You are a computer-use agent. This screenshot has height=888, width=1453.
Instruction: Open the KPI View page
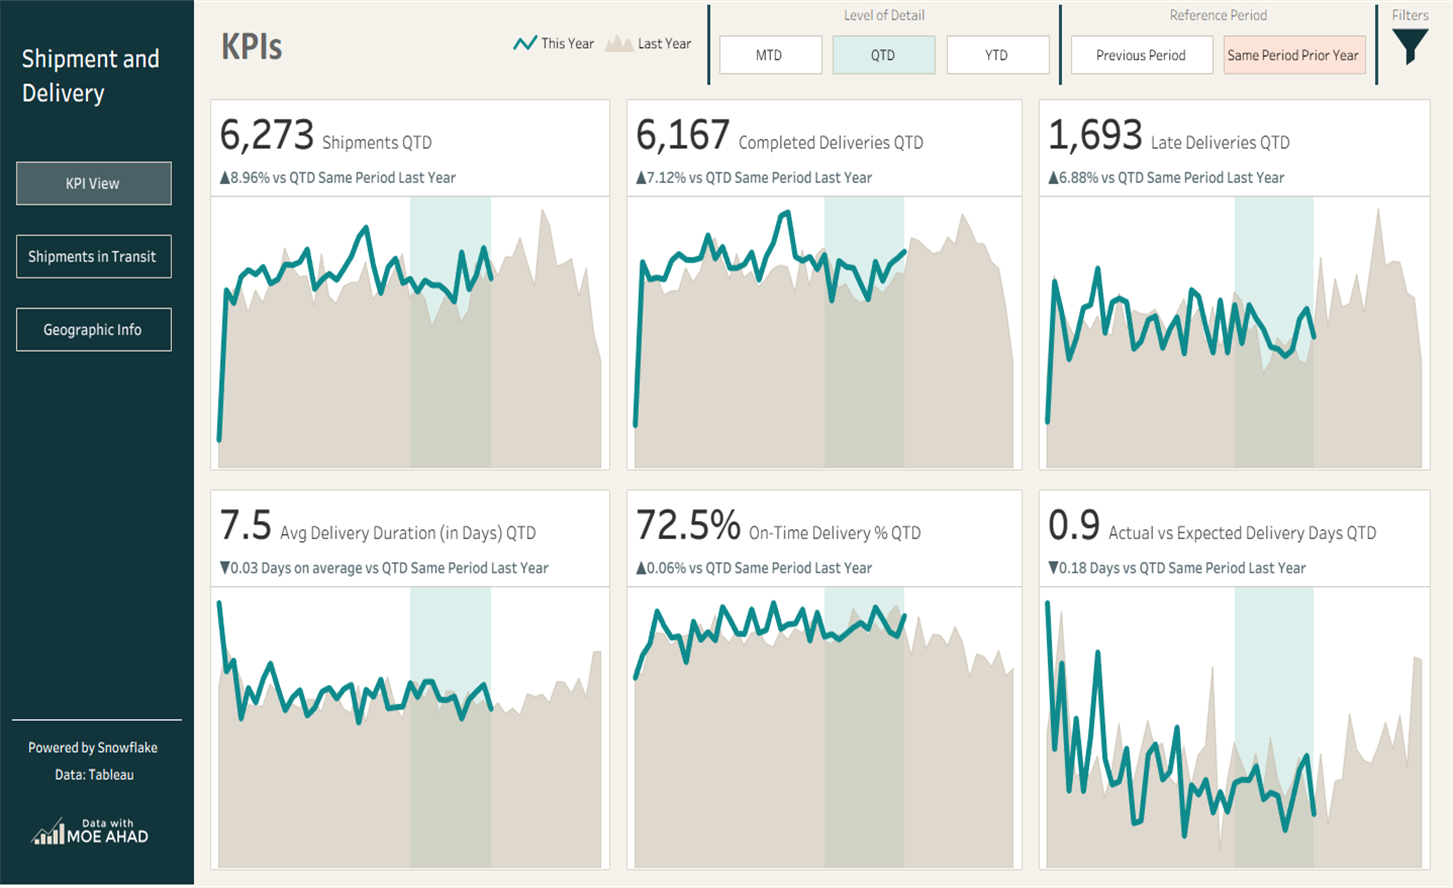93,183
